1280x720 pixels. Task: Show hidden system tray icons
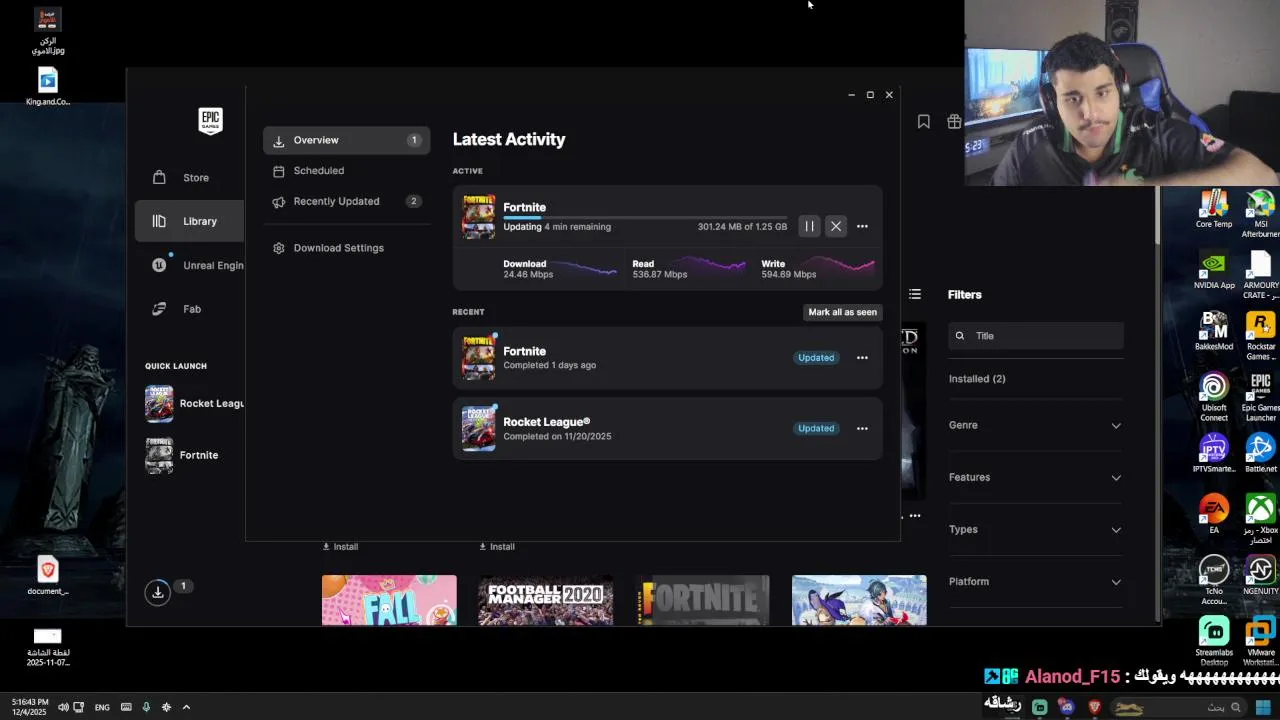coord(186,707)
